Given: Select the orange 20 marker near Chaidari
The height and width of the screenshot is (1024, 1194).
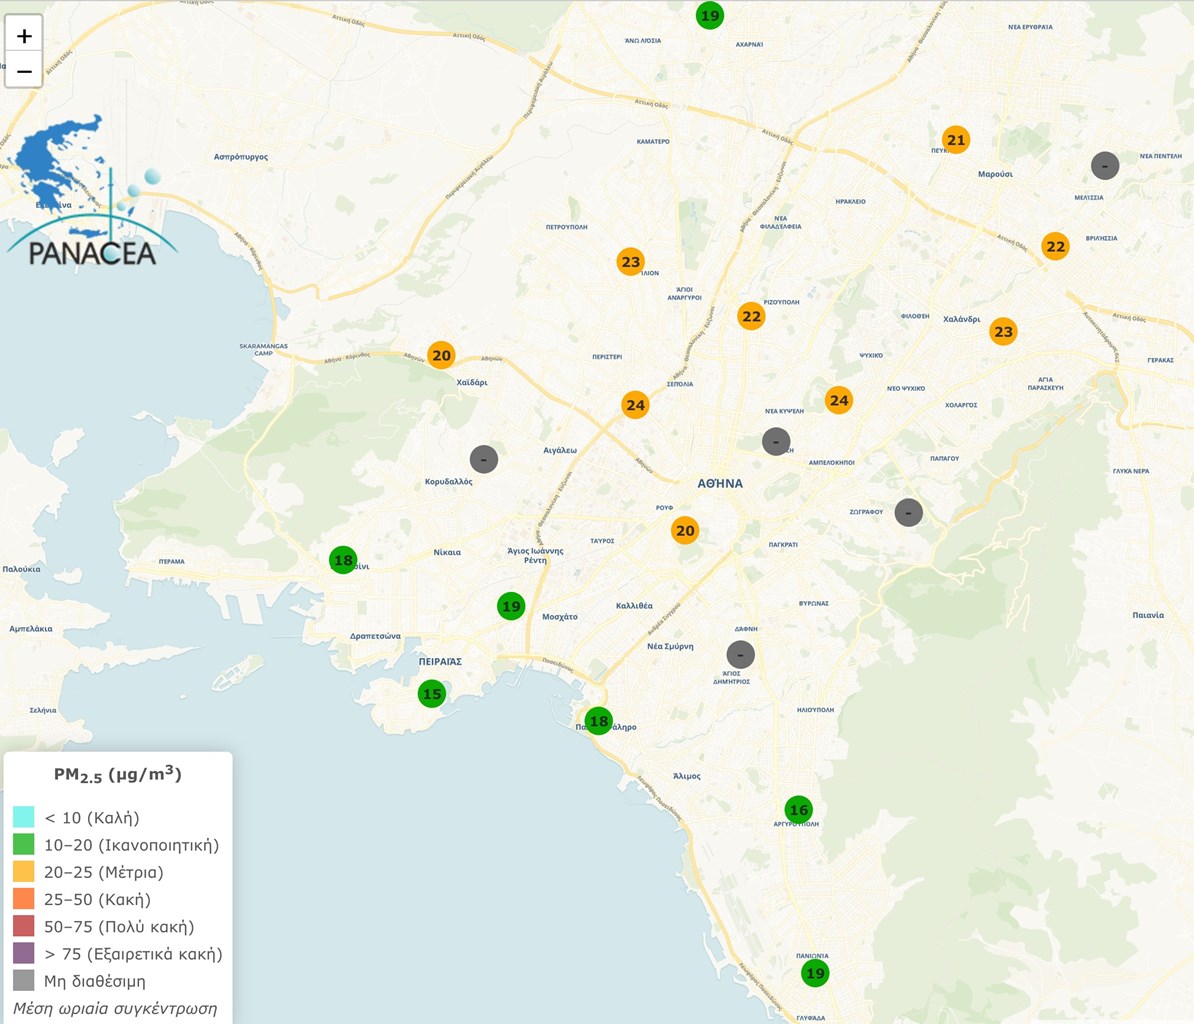Looking at the screenshot, I should coord(441,355).
